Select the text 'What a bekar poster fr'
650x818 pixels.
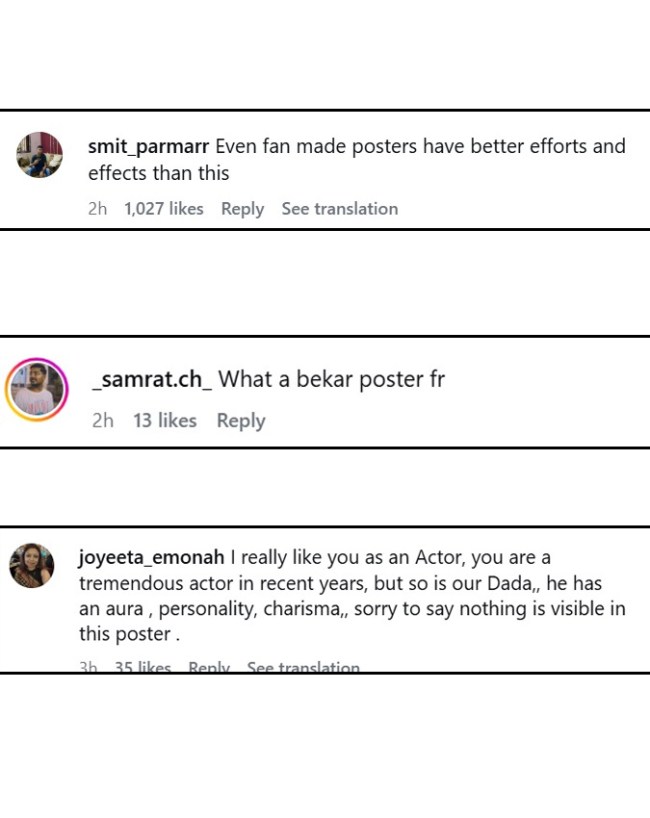coord(331,379)
